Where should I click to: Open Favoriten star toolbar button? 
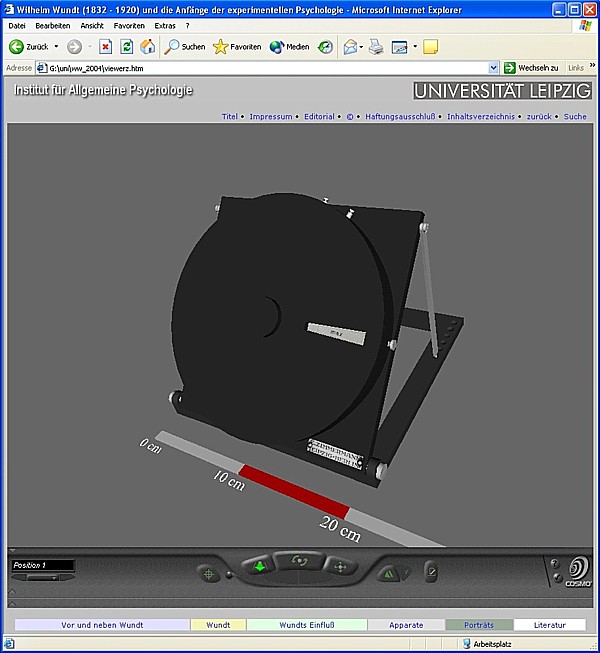(237, 47)
